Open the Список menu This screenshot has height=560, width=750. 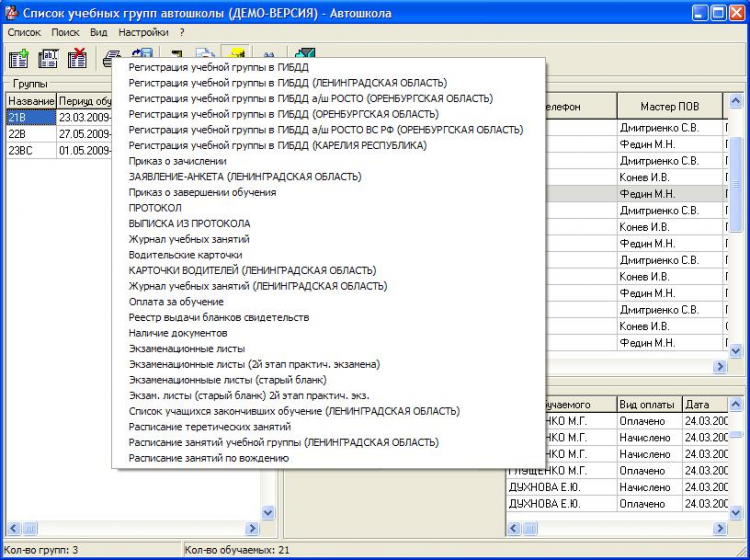coord(24,32)
